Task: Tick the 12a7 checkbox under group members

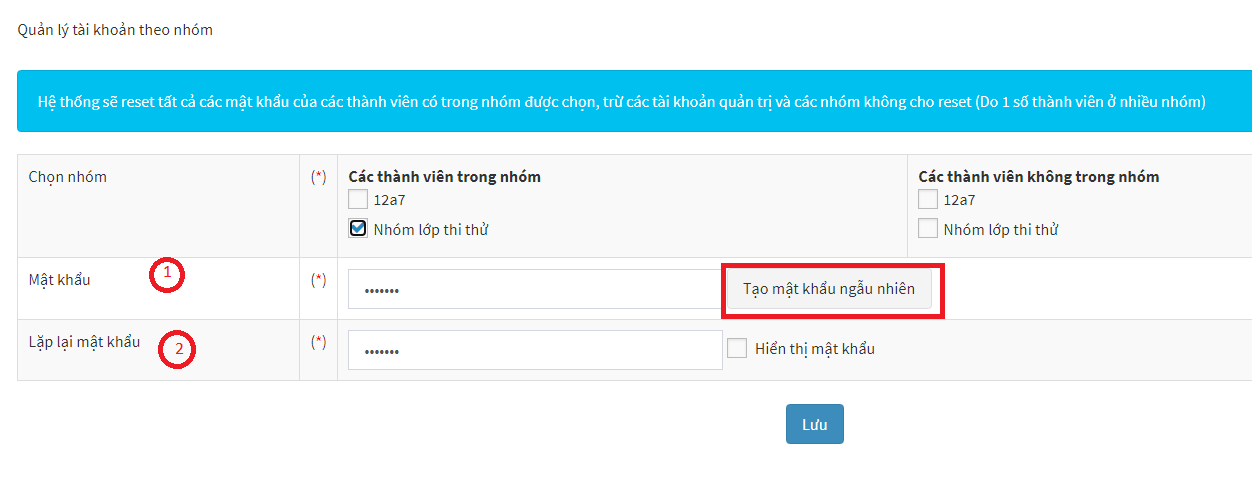Action: click(358, 199)
